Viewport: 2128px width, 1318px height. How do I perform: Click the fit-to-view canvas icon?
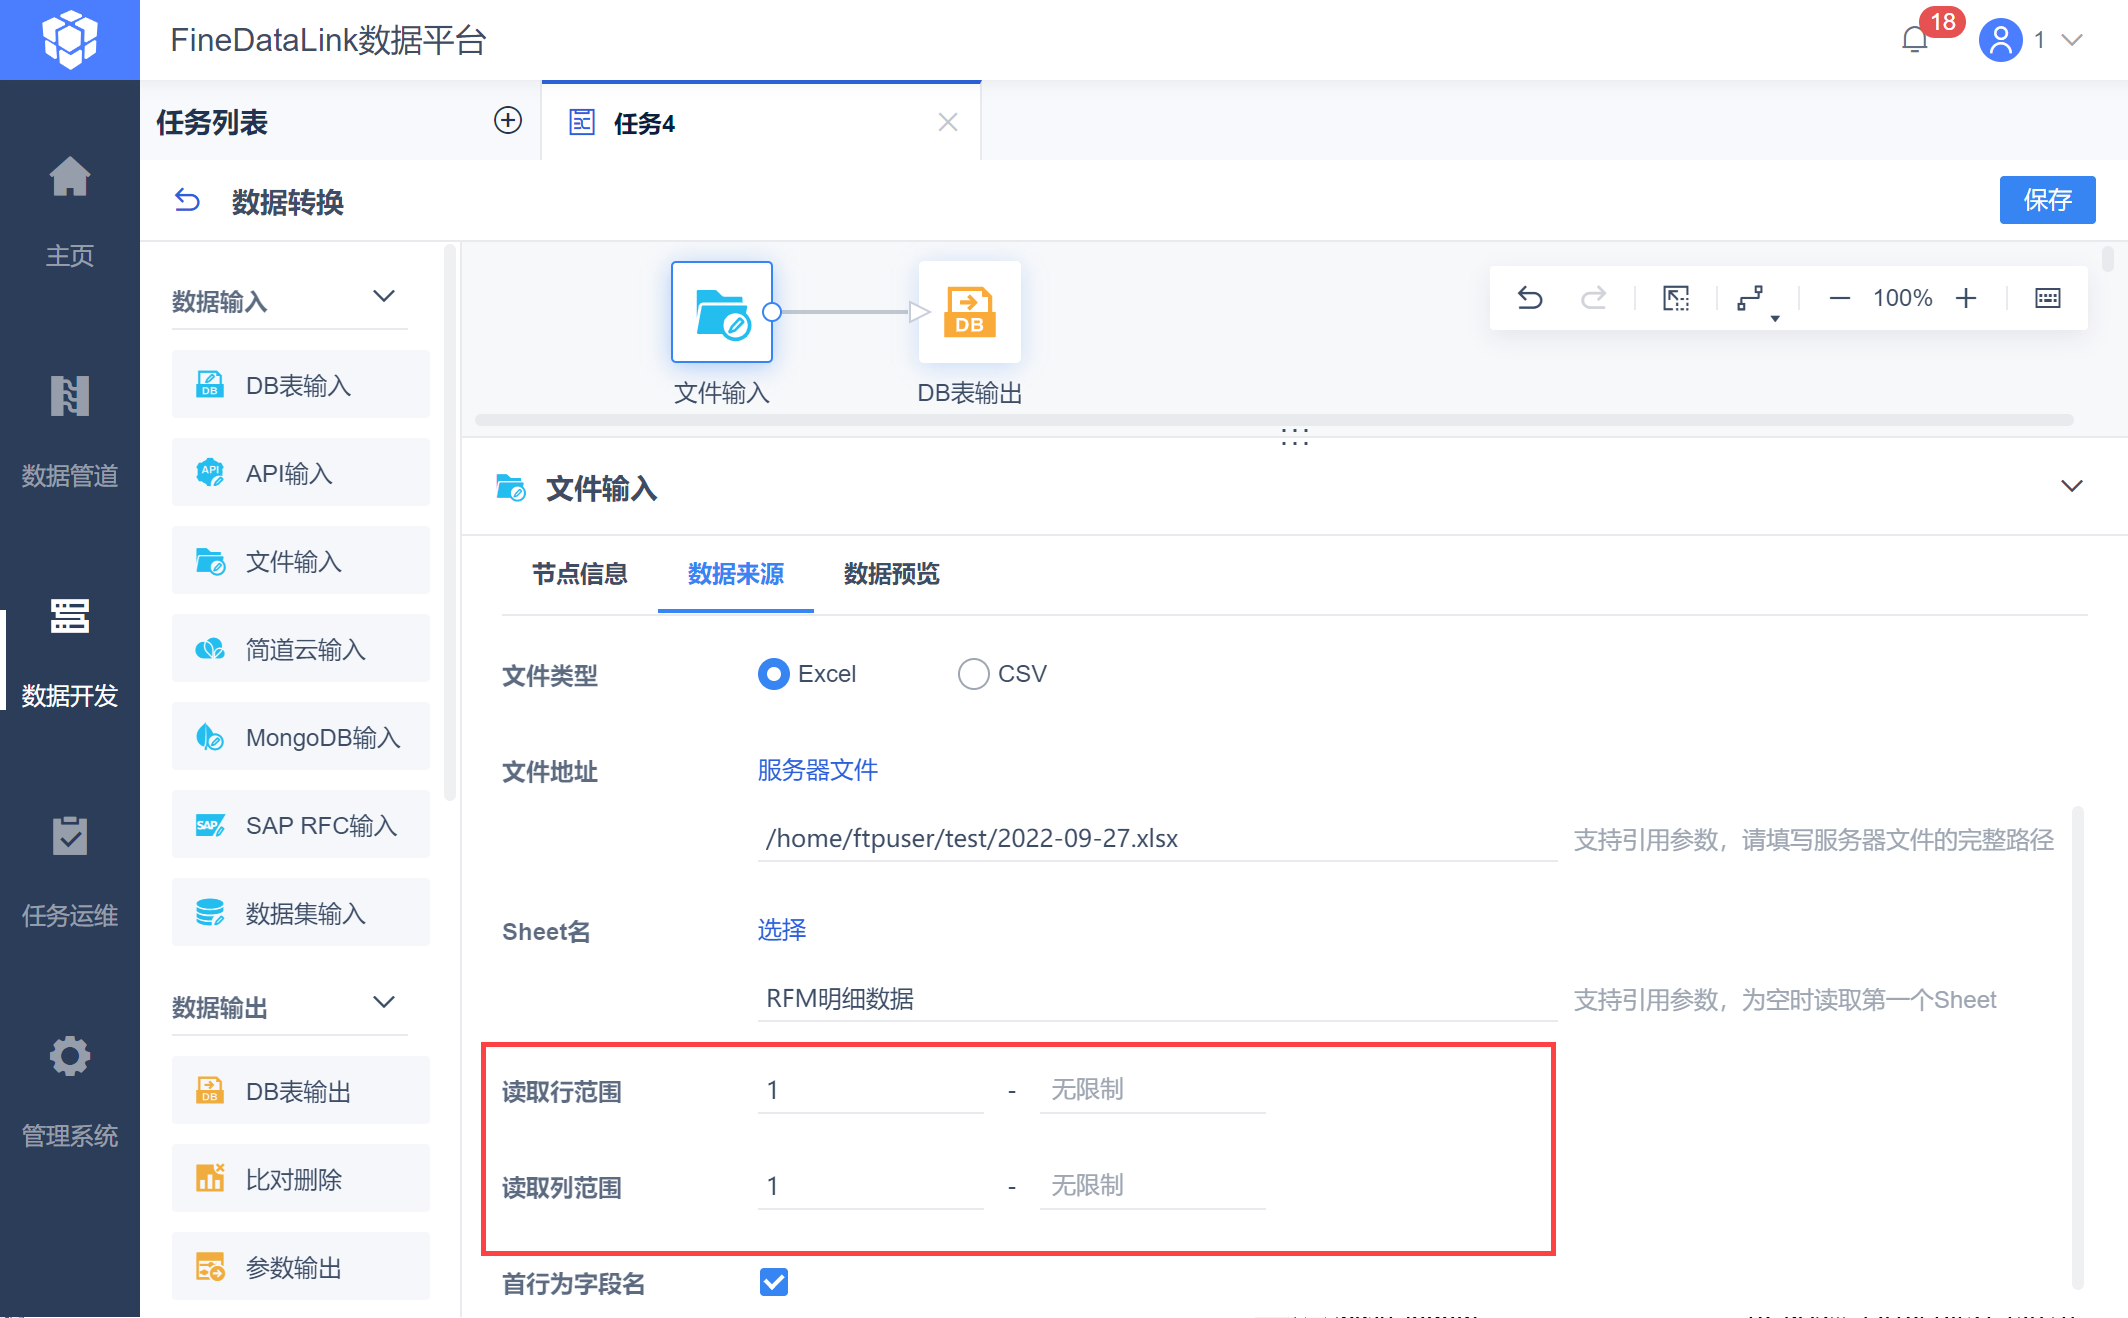pos(1676,298)
